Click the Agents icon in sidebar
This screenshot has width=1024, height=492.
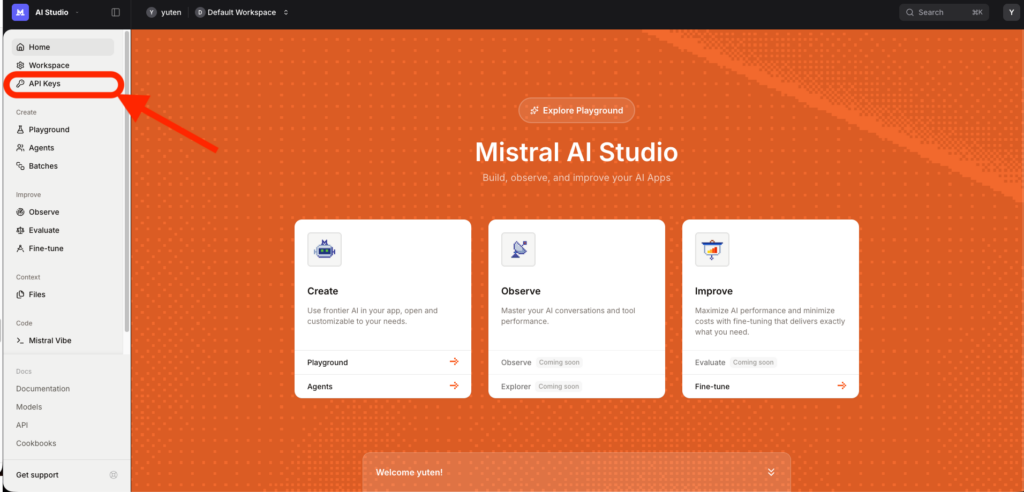(21, 148)
